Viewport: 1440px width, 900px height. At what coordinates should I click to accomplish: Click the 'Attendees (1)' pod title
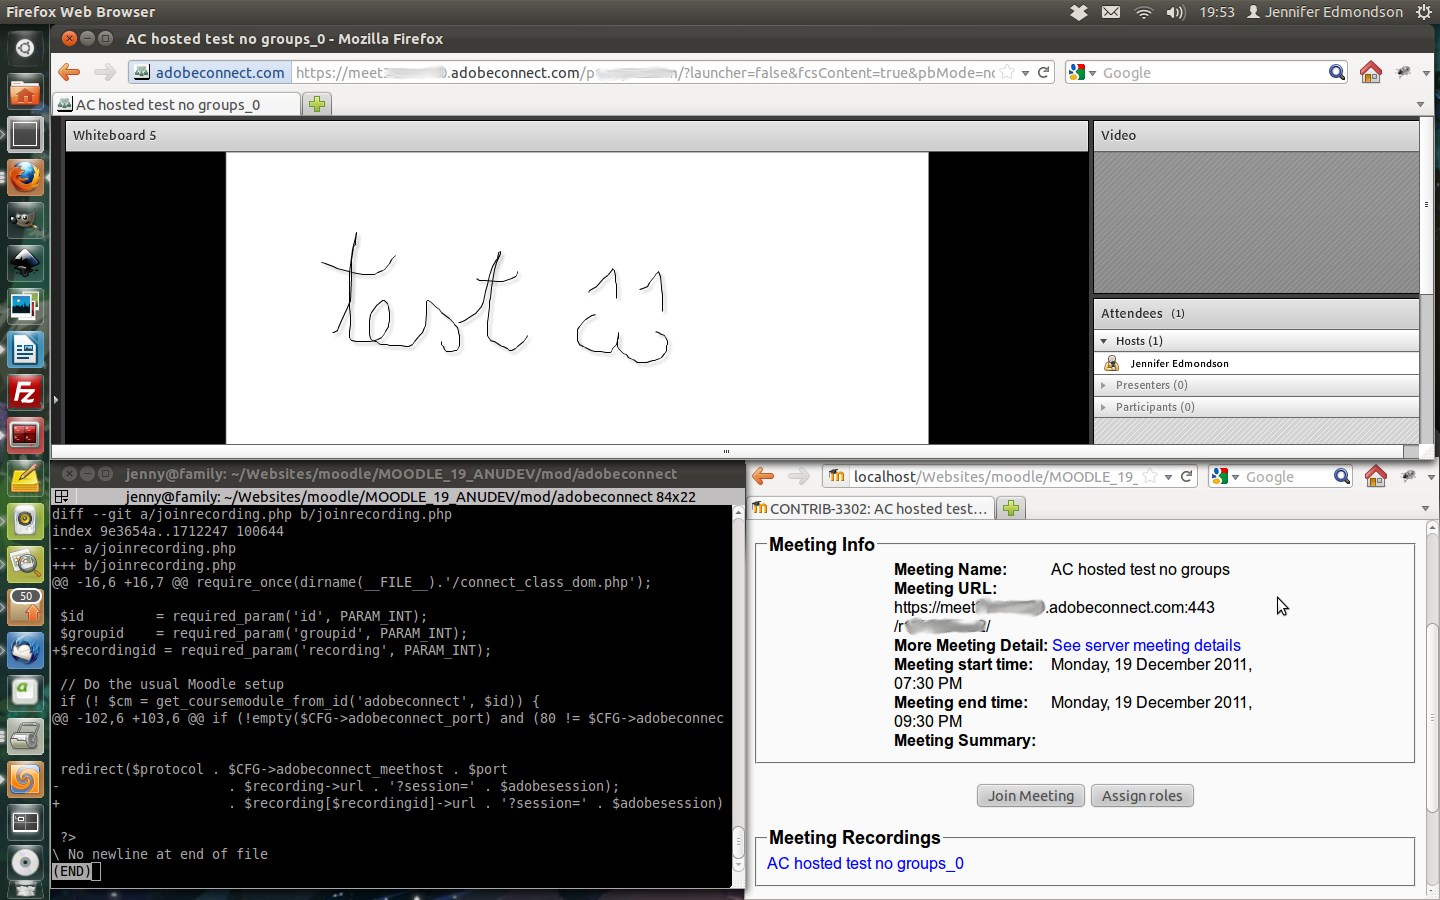coord(1143,313)
